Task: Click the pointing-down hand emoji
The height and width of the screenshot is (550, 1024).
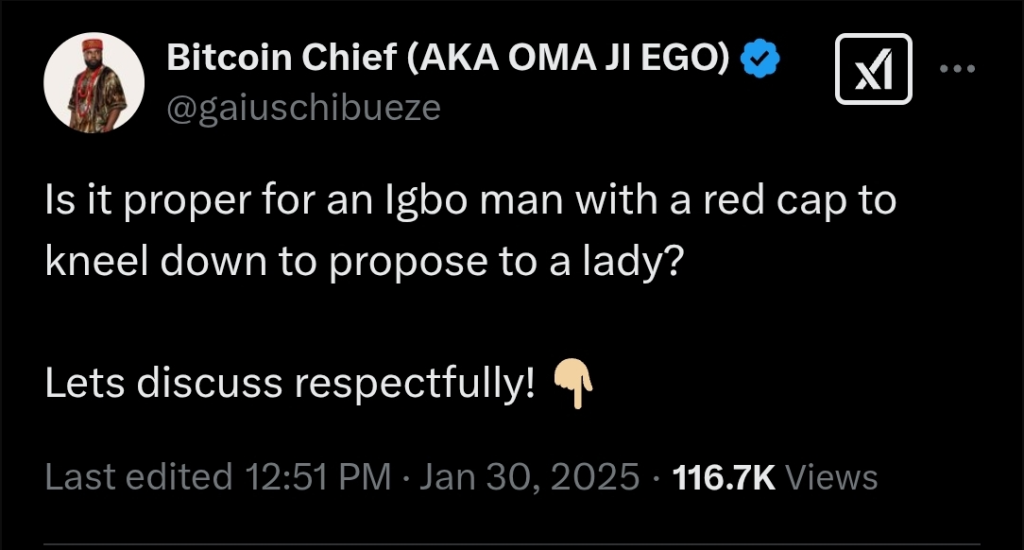Action: tap(573, 382)
